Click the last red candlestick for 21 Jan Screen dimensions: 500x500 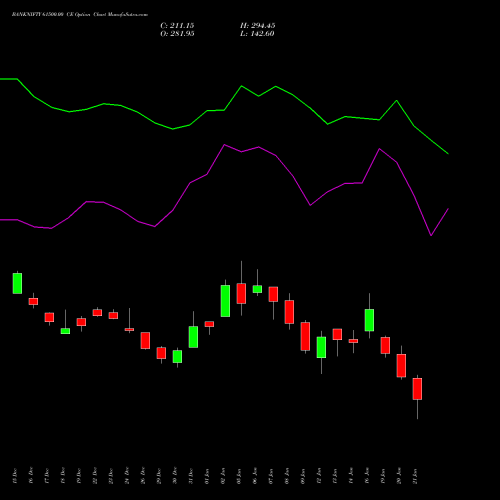point(417,389)
